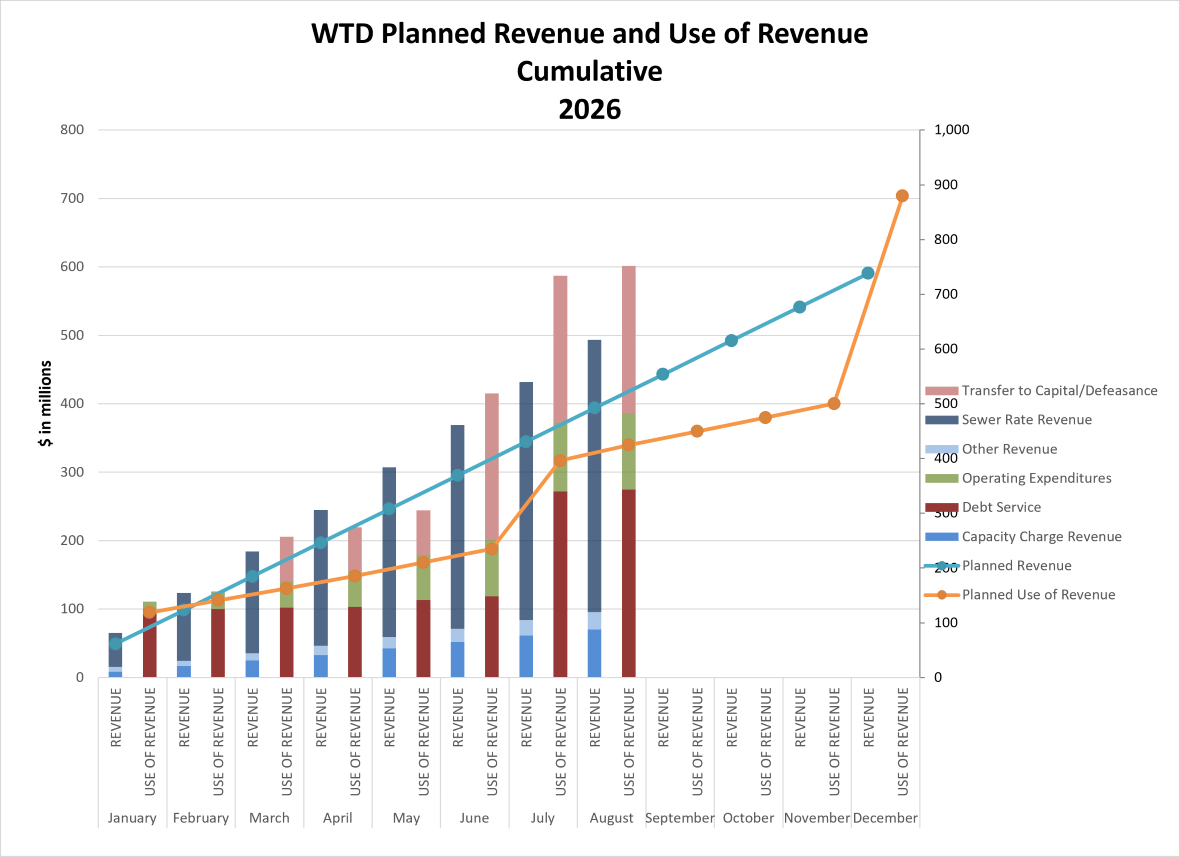The image size is (1180, 857).
Task: Click the Transfer to Capital/Defeasance legend swatch
Action: coord(941,391)
